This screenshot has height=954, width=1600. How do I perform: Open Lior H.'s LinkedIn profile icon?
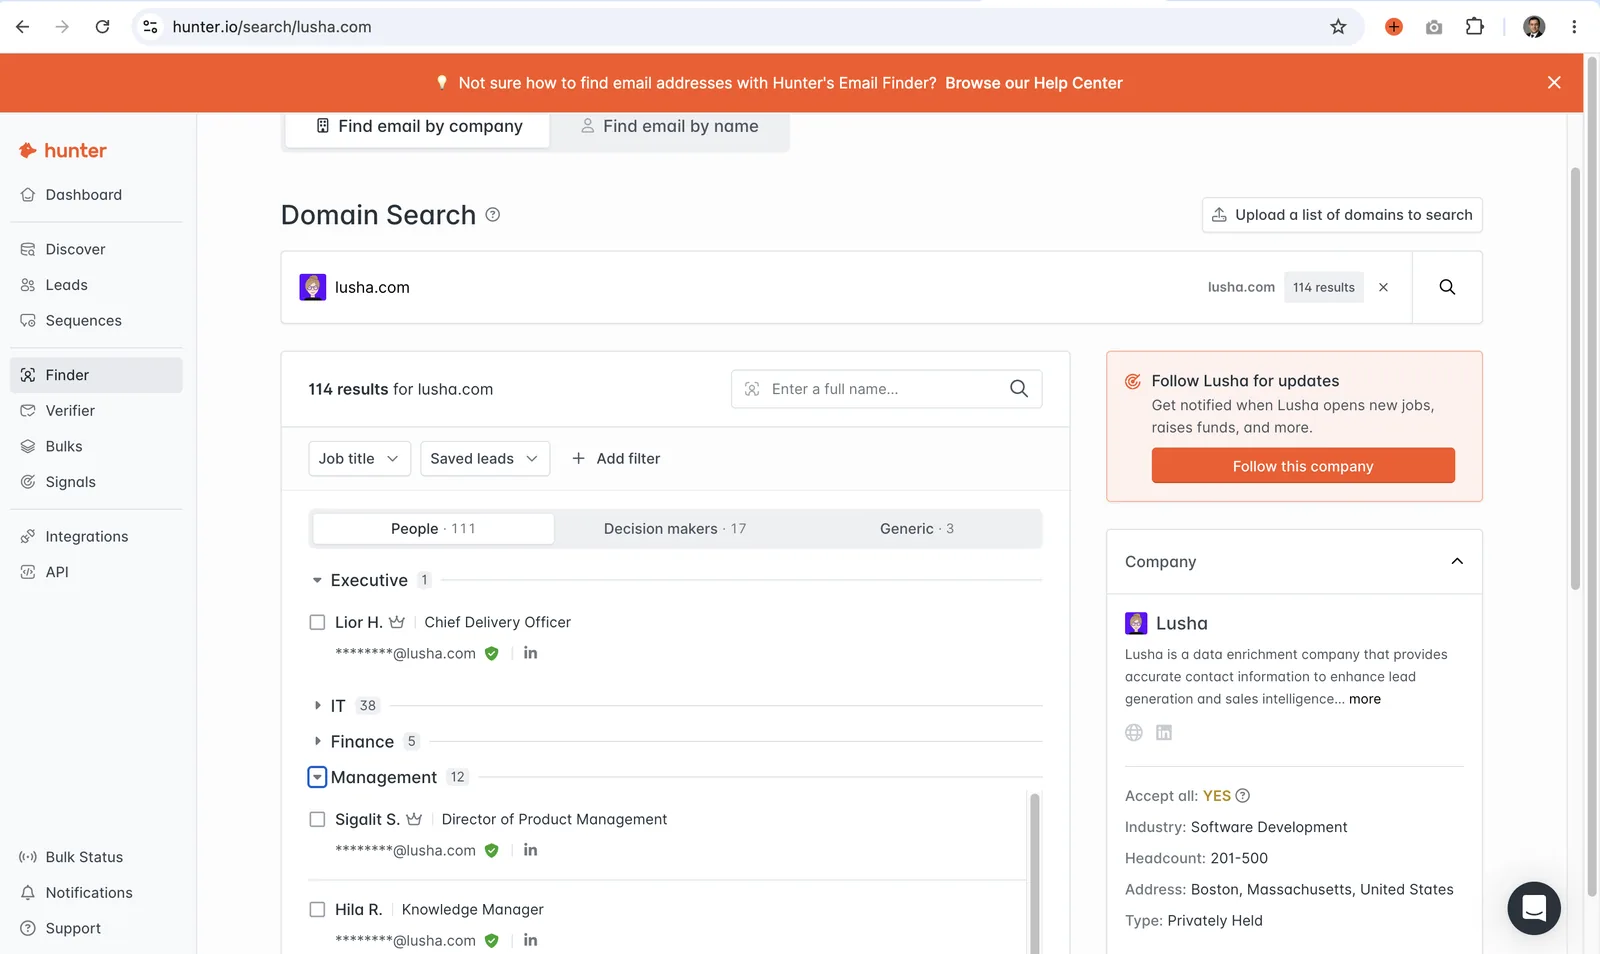point(530,653)
